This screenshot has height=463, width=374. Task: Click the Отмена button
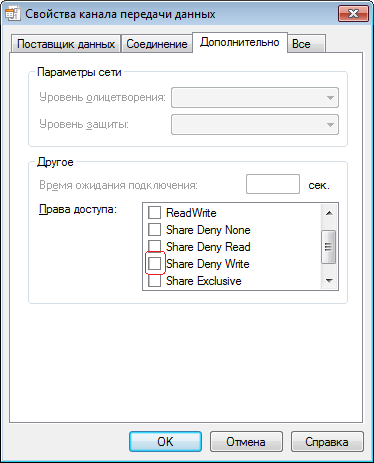click(x=246, y=442)
